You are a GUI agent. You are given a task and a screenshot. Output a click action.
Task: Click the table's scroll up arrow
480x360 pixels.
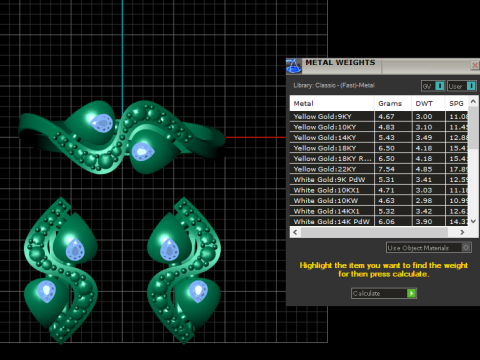click(x=473, y=101)
